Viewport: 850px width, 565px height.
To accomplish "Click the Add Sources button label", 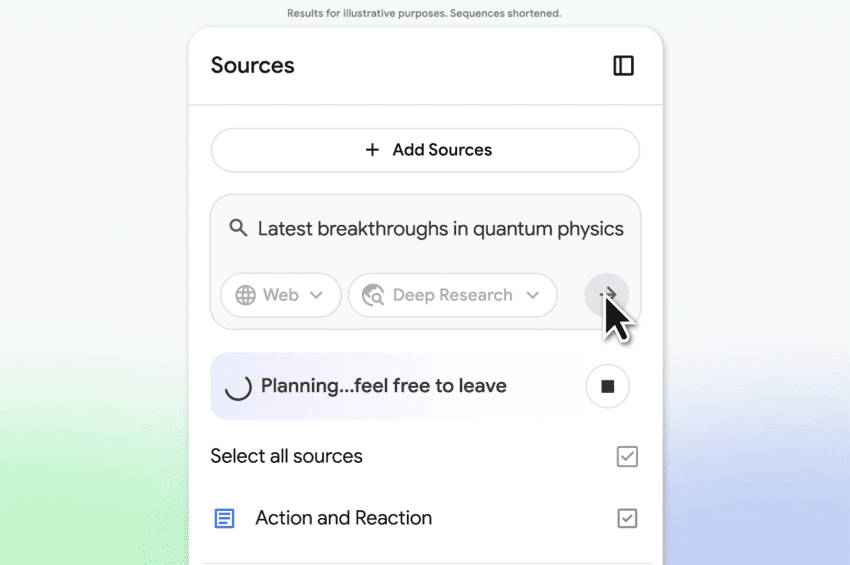I will click(442, 150).
